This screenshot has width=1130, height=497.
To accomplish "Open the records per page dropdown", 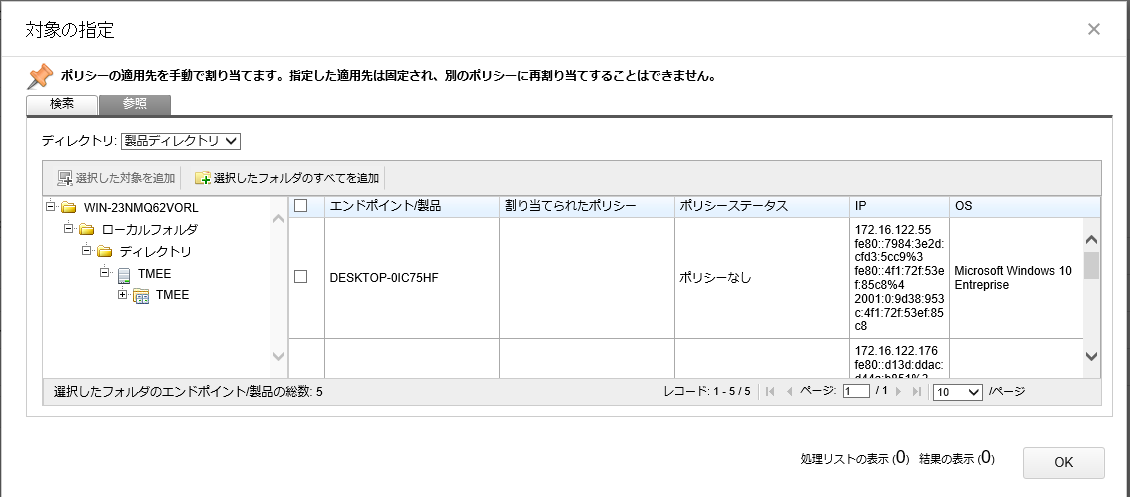I will (x=957, y=392).
